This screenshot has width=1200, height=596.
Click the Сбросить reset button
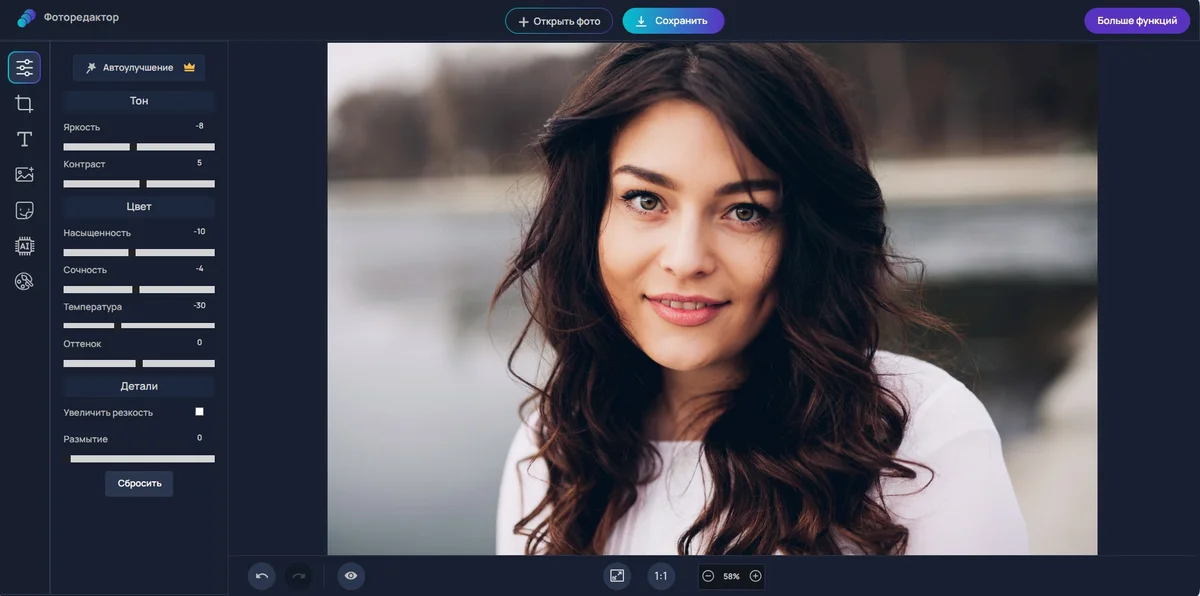[x=139, y=483]
